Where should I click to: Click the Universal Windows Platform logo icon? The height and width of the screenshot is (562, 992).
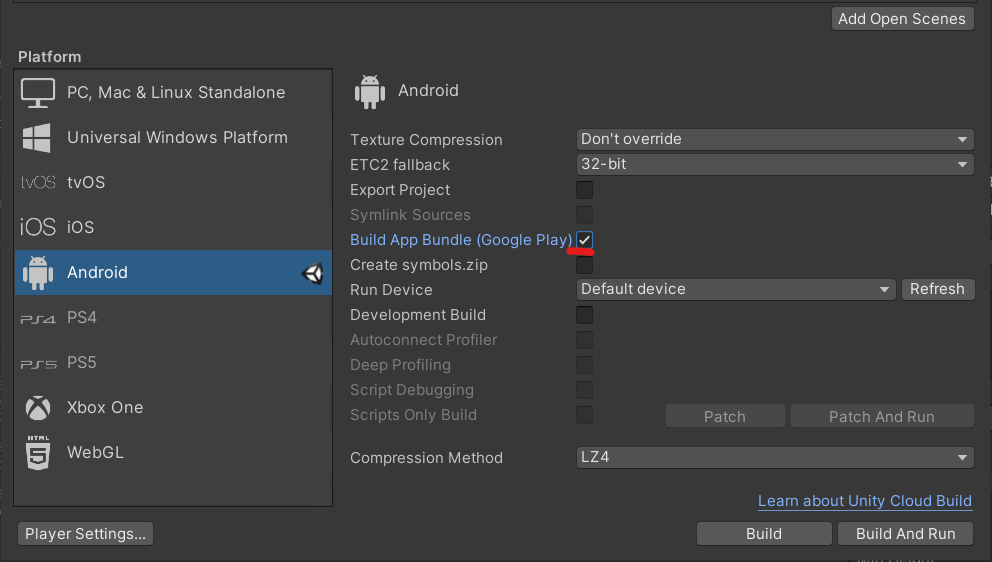pyautogui.click(x=37, y=138)
